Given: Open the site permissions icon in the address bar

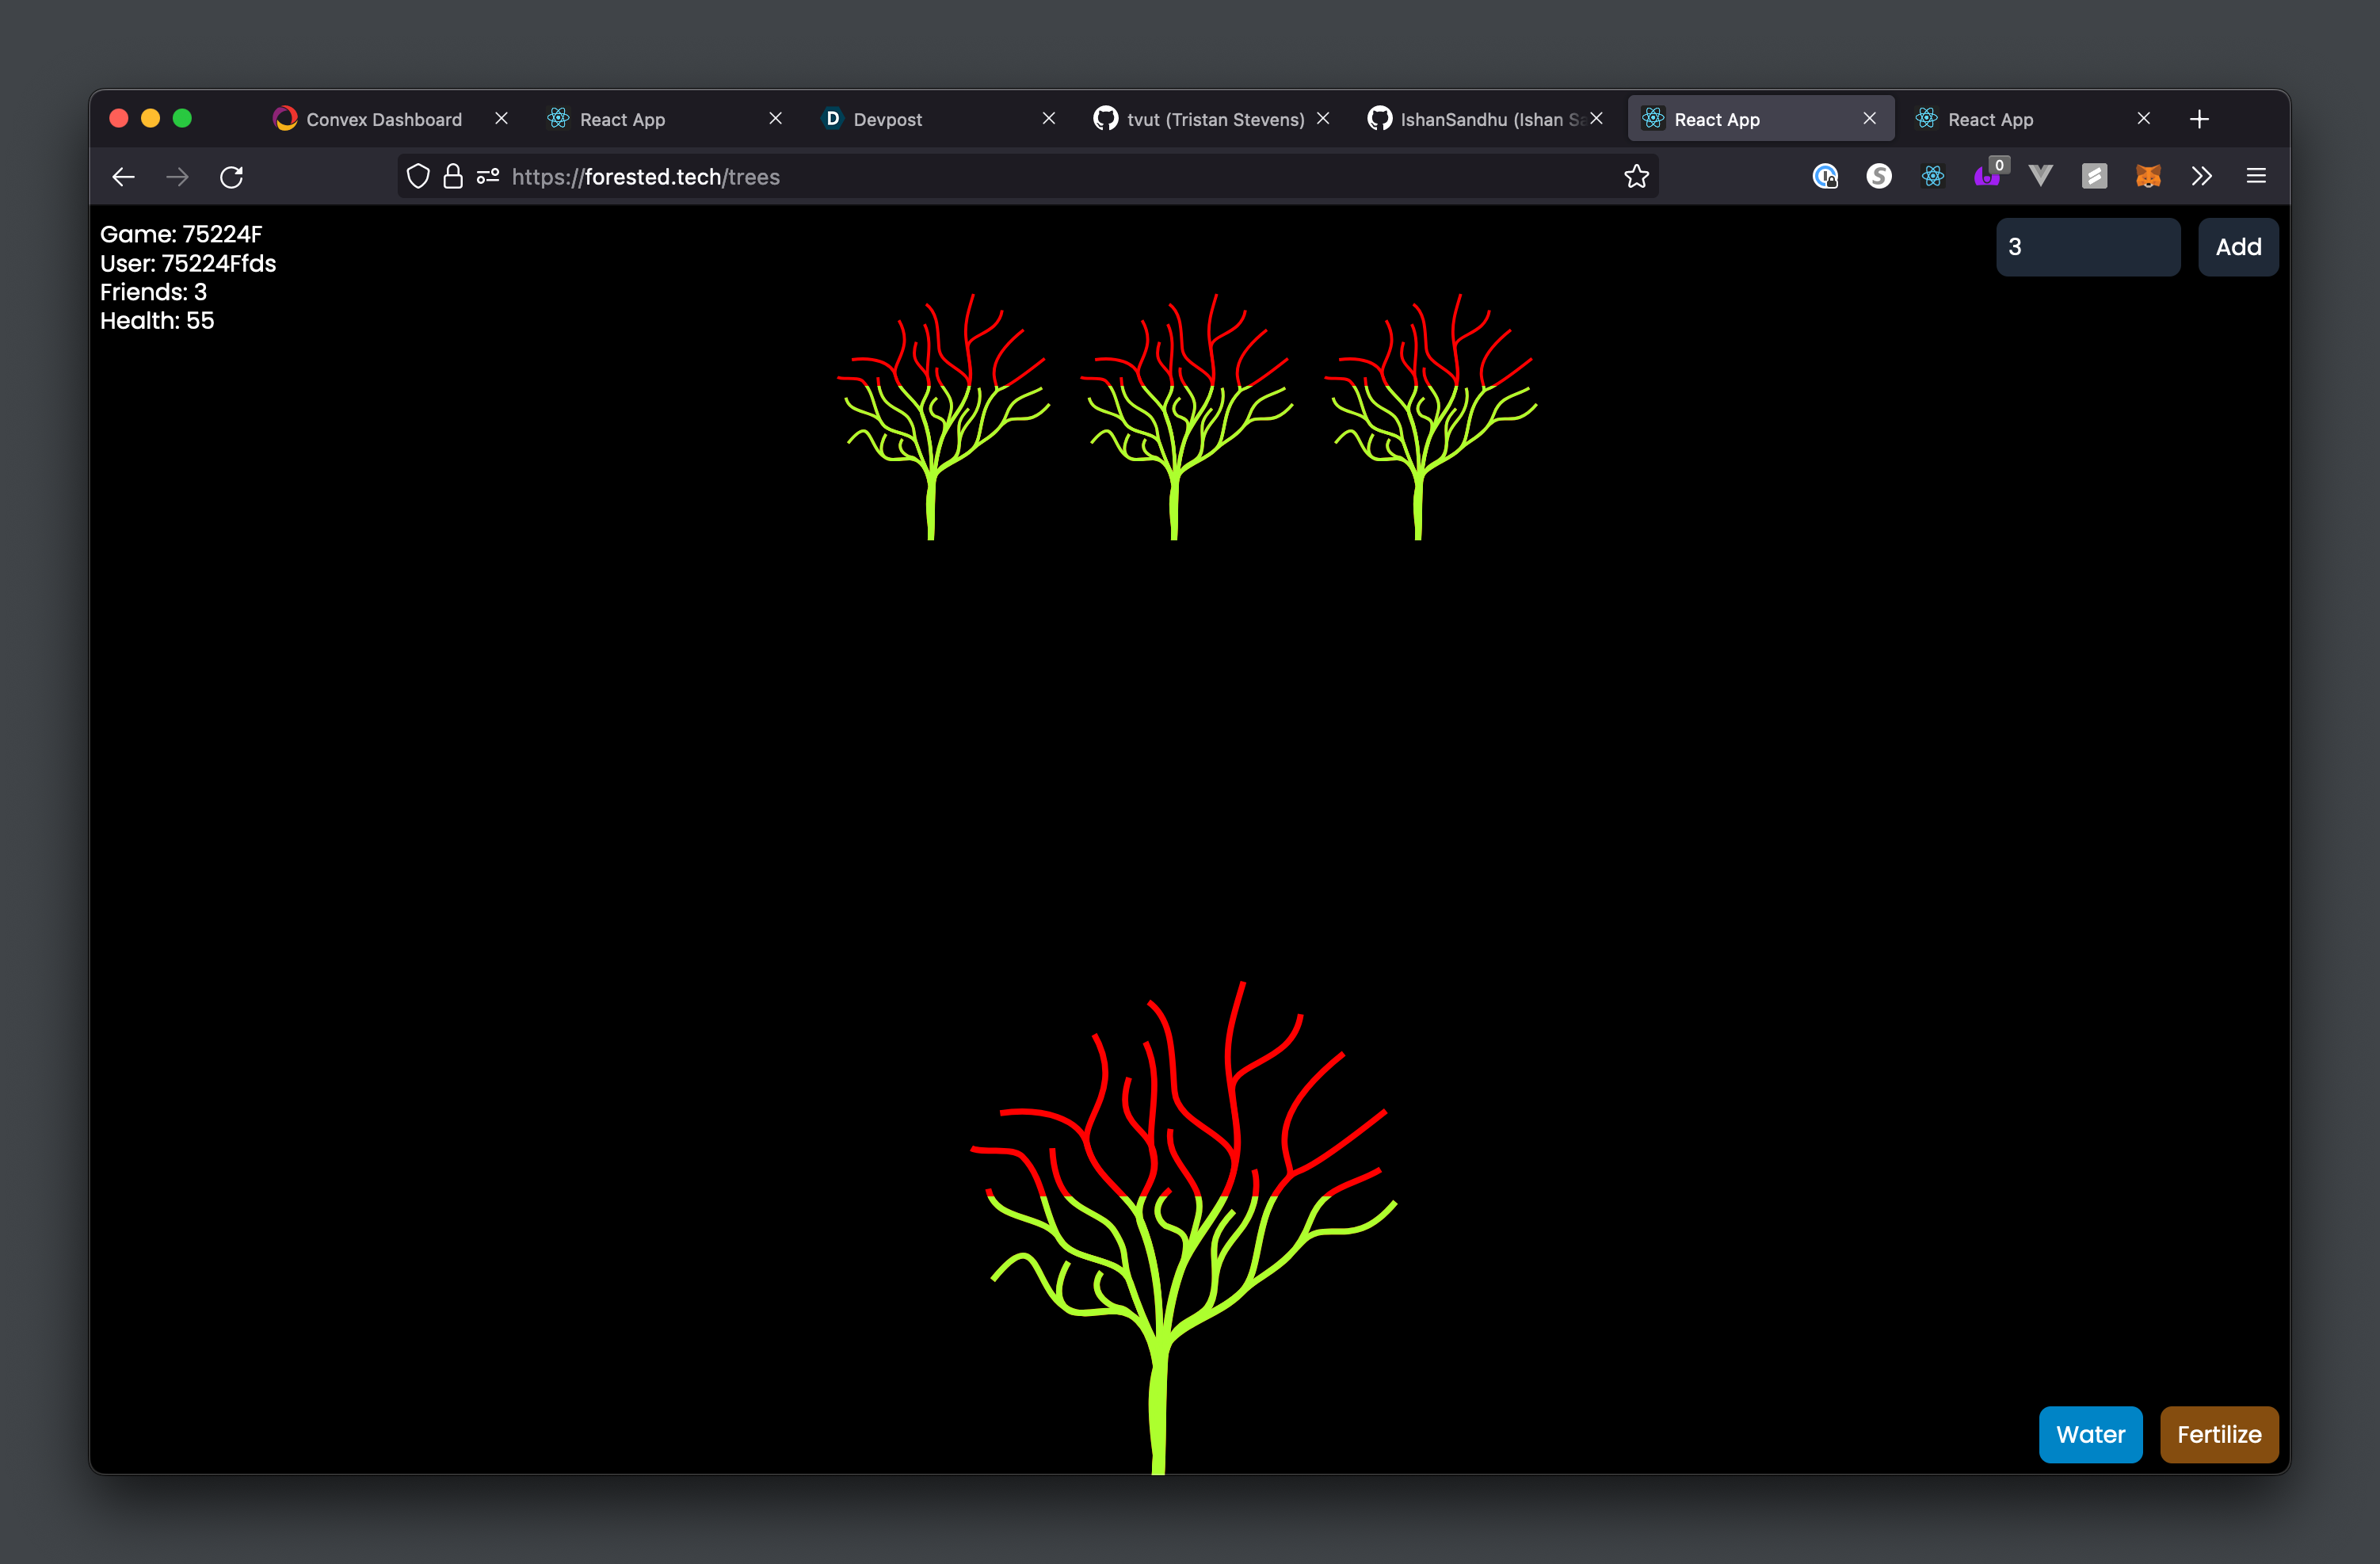Looking at the screenshot, I should (488, 176).
